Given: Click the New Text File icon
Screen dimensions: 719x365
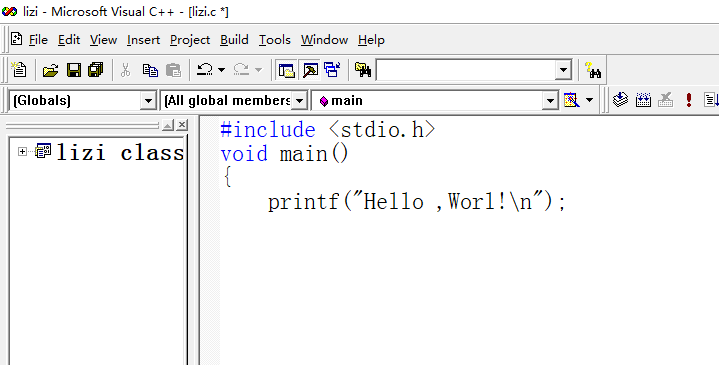Looking at the screenshot, I should [x=19, y=70].
